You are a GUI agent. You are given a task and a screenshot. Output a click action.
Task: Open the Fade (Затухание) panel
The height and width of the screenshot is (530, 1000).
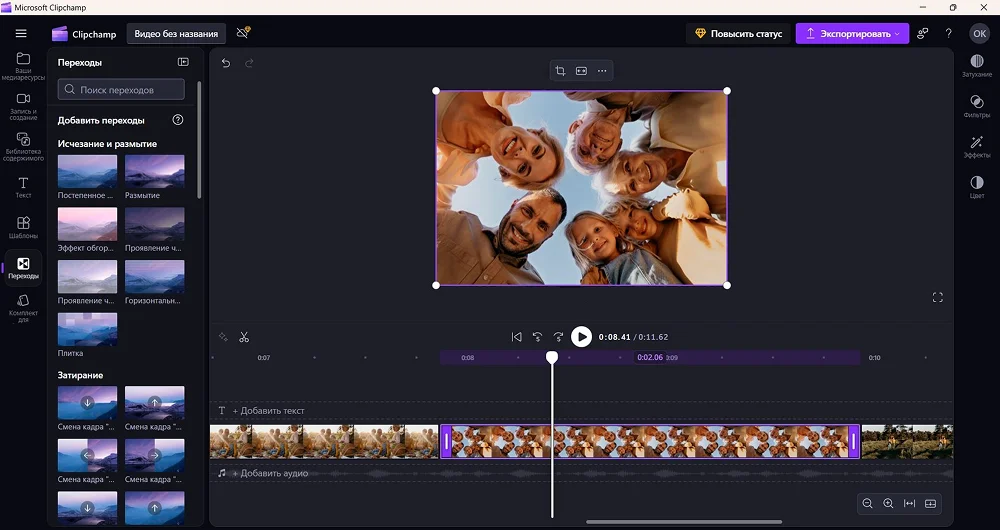pyautogui.click(x=976, y=65)
